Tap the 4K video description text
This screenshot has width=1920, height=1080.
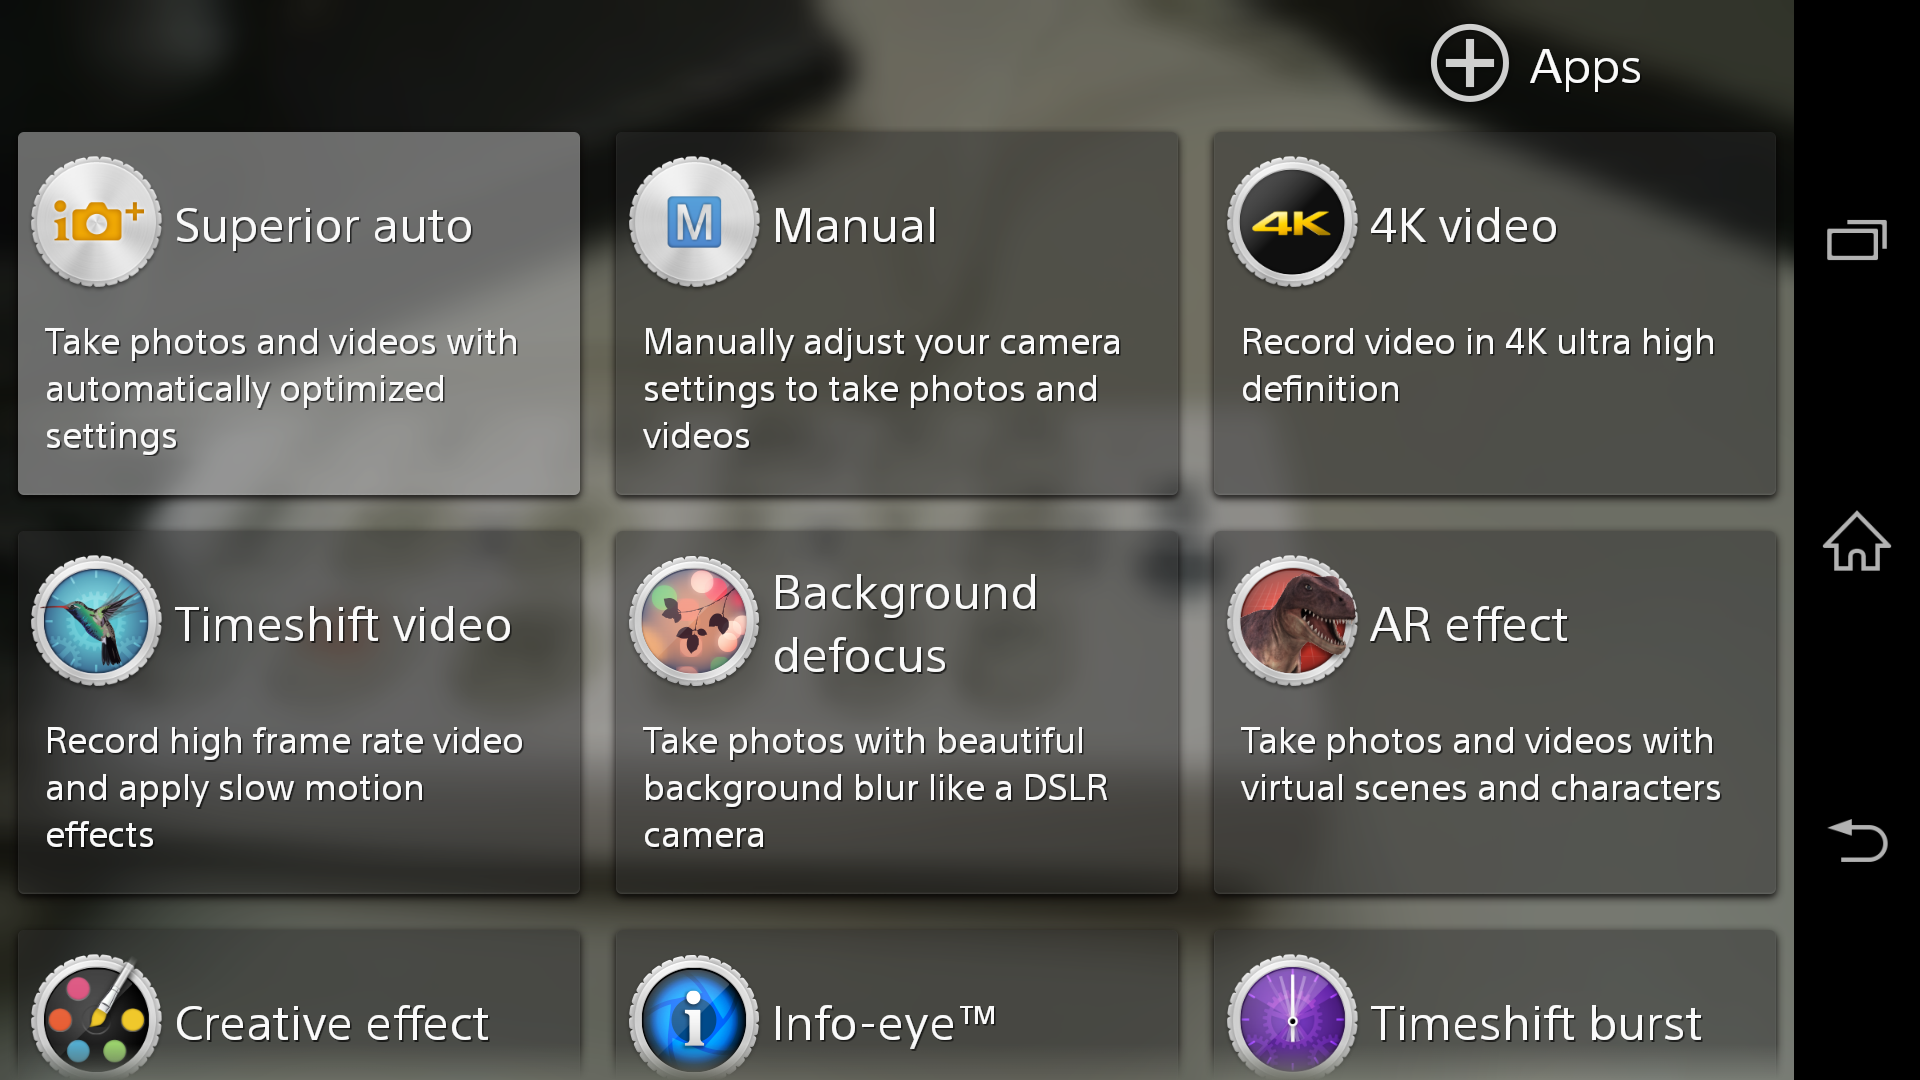click(1477, 365)
